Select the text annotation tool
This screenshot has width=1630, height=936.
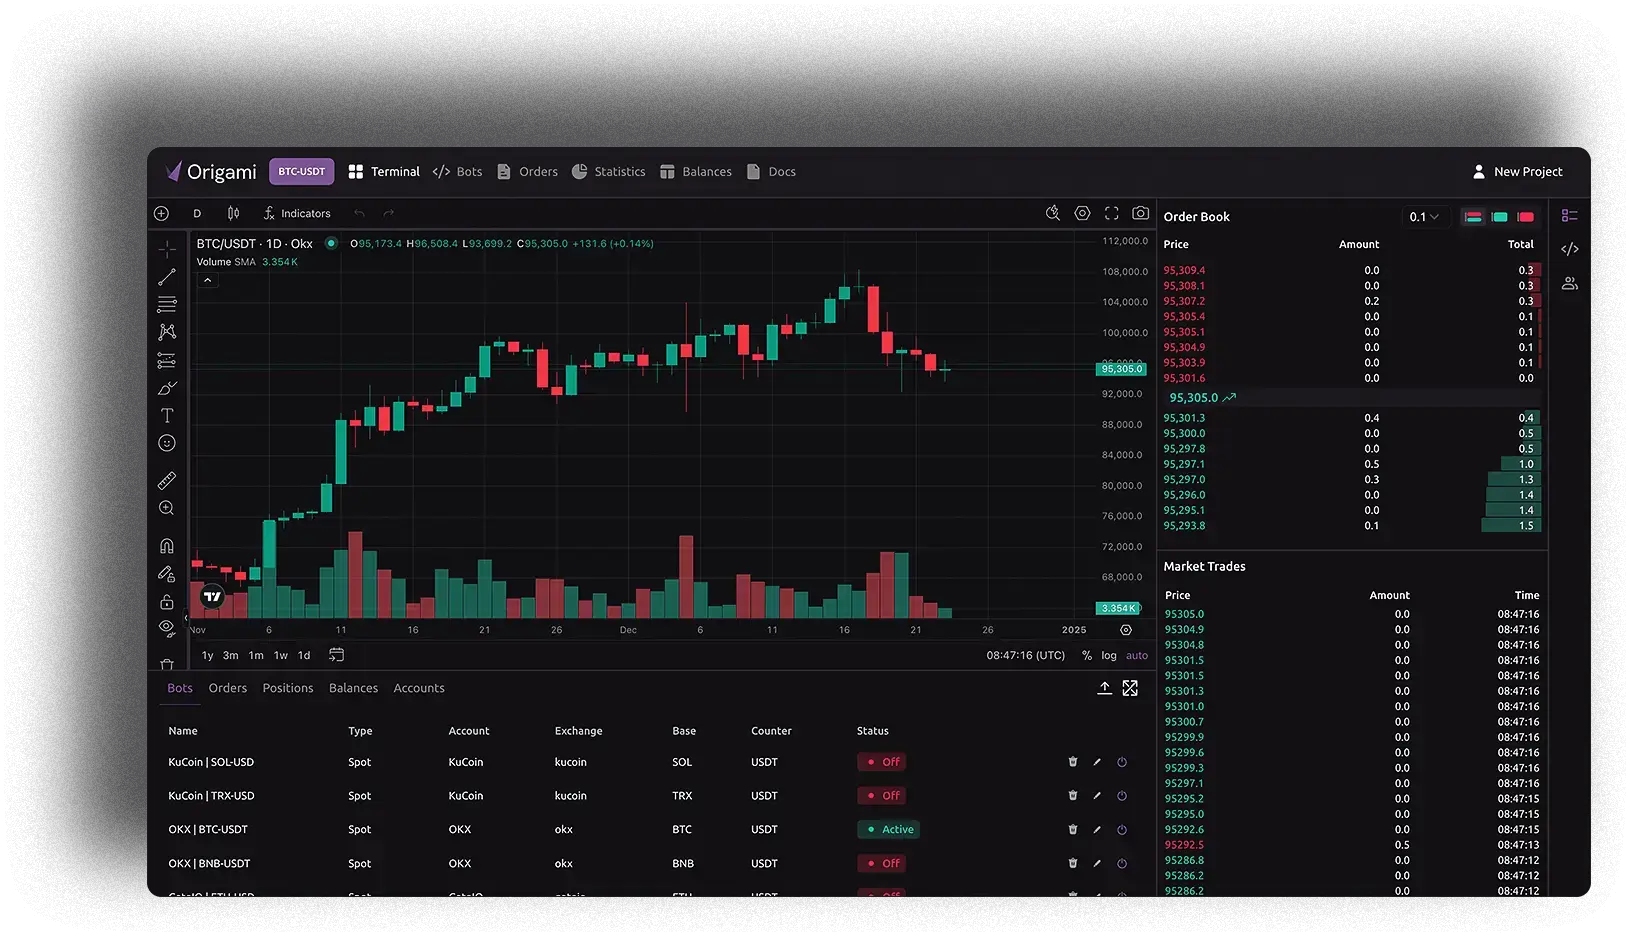167,416
